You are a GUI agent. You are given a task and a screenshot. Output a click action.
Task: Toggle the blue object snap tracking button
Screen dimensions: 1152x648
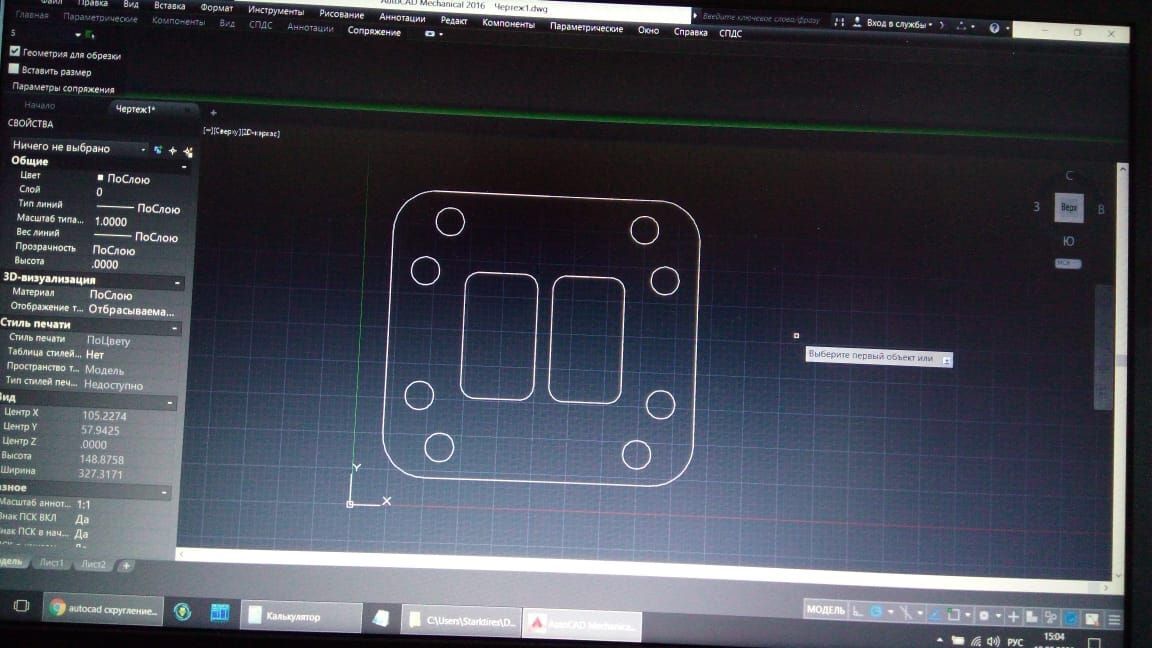[935, 613]
